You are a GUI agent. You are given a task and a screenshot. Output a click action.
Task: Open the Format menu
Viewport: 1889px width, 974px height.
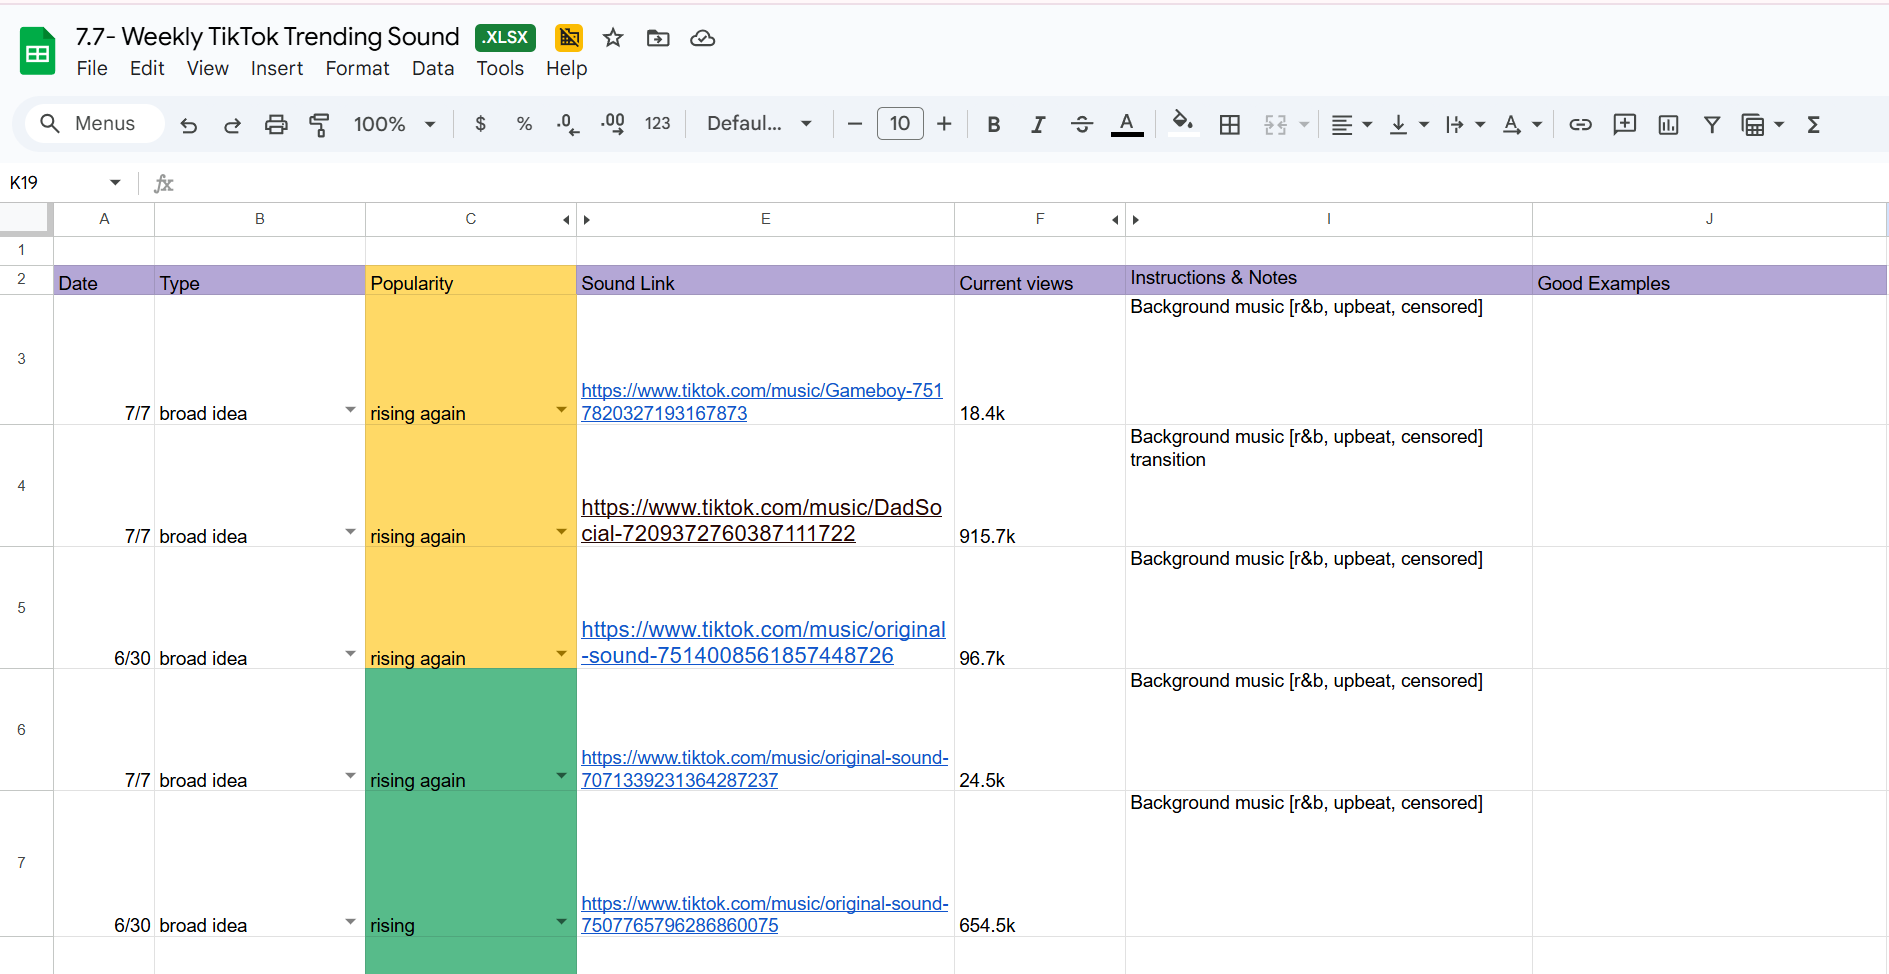pyautogui.click(x=357, y=68)
